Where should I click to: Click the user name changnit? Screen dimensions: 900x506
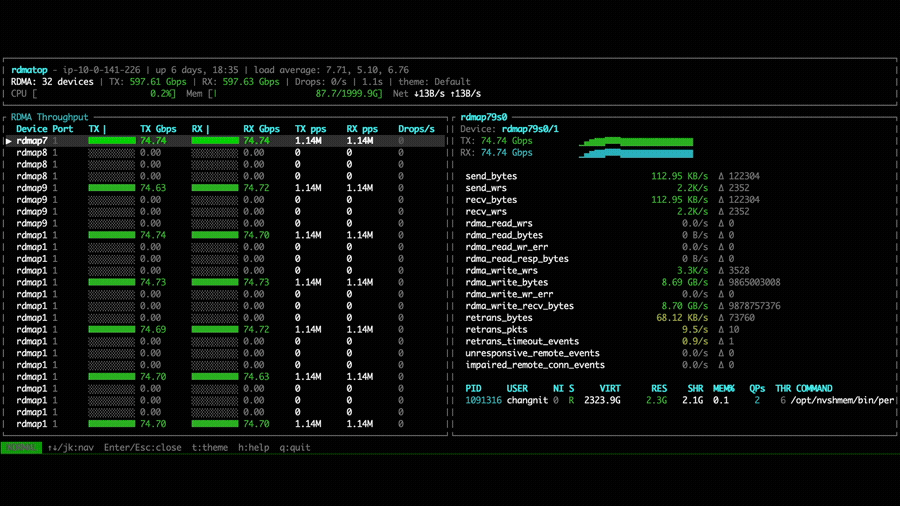coord(527,400)
